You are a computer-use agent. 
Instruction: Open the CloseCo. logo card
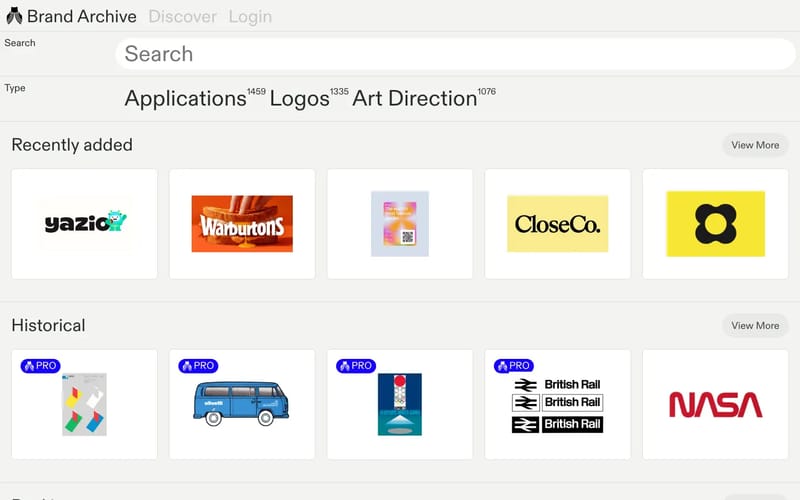tap(558, 224)
